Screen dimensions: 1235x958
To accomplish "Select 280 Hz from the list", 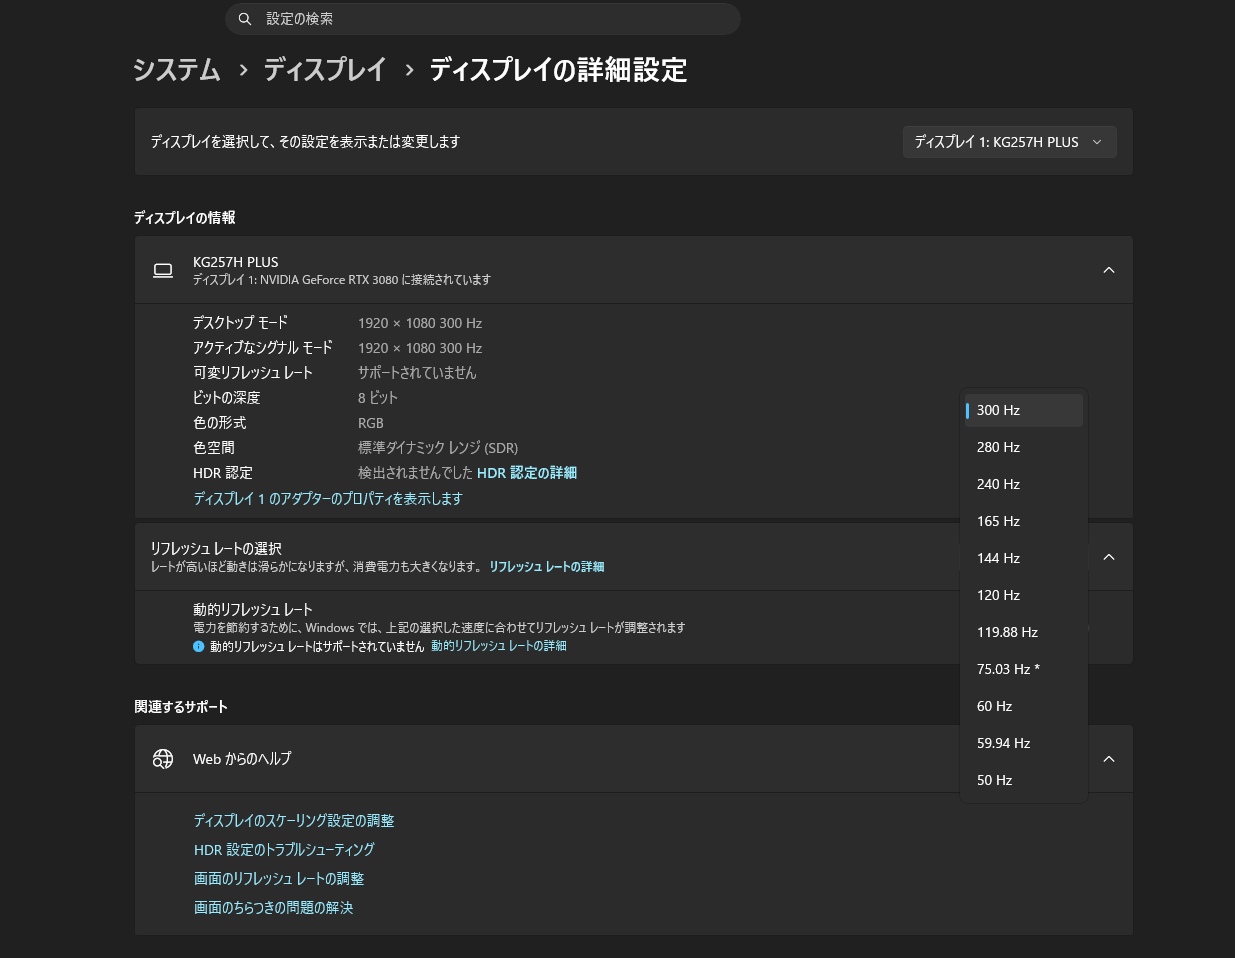I will coord(1023,447).
